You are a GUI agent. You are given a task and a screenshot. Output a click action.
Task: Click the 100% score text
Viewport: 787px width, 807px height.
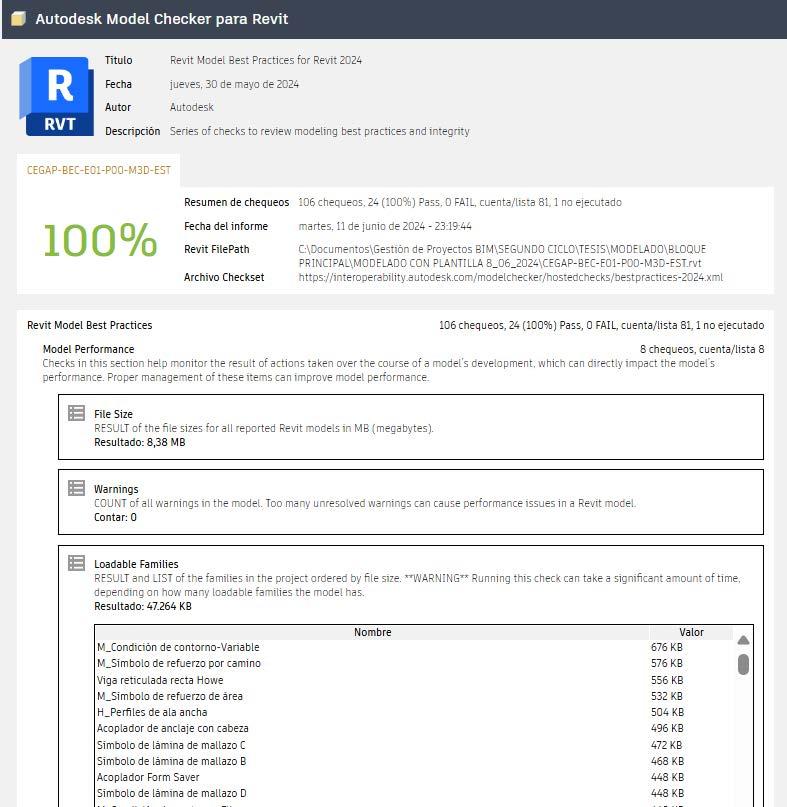pyautogui.click(x=100, y=240)
